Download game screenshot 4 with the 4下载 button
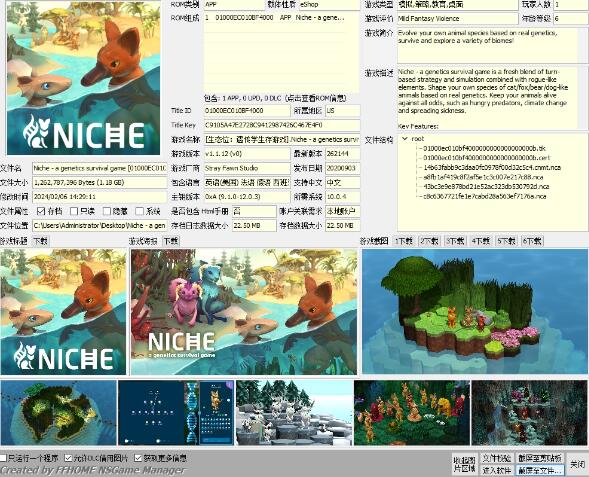The height and width of the screenshot is (477, 589). point(480,241)
